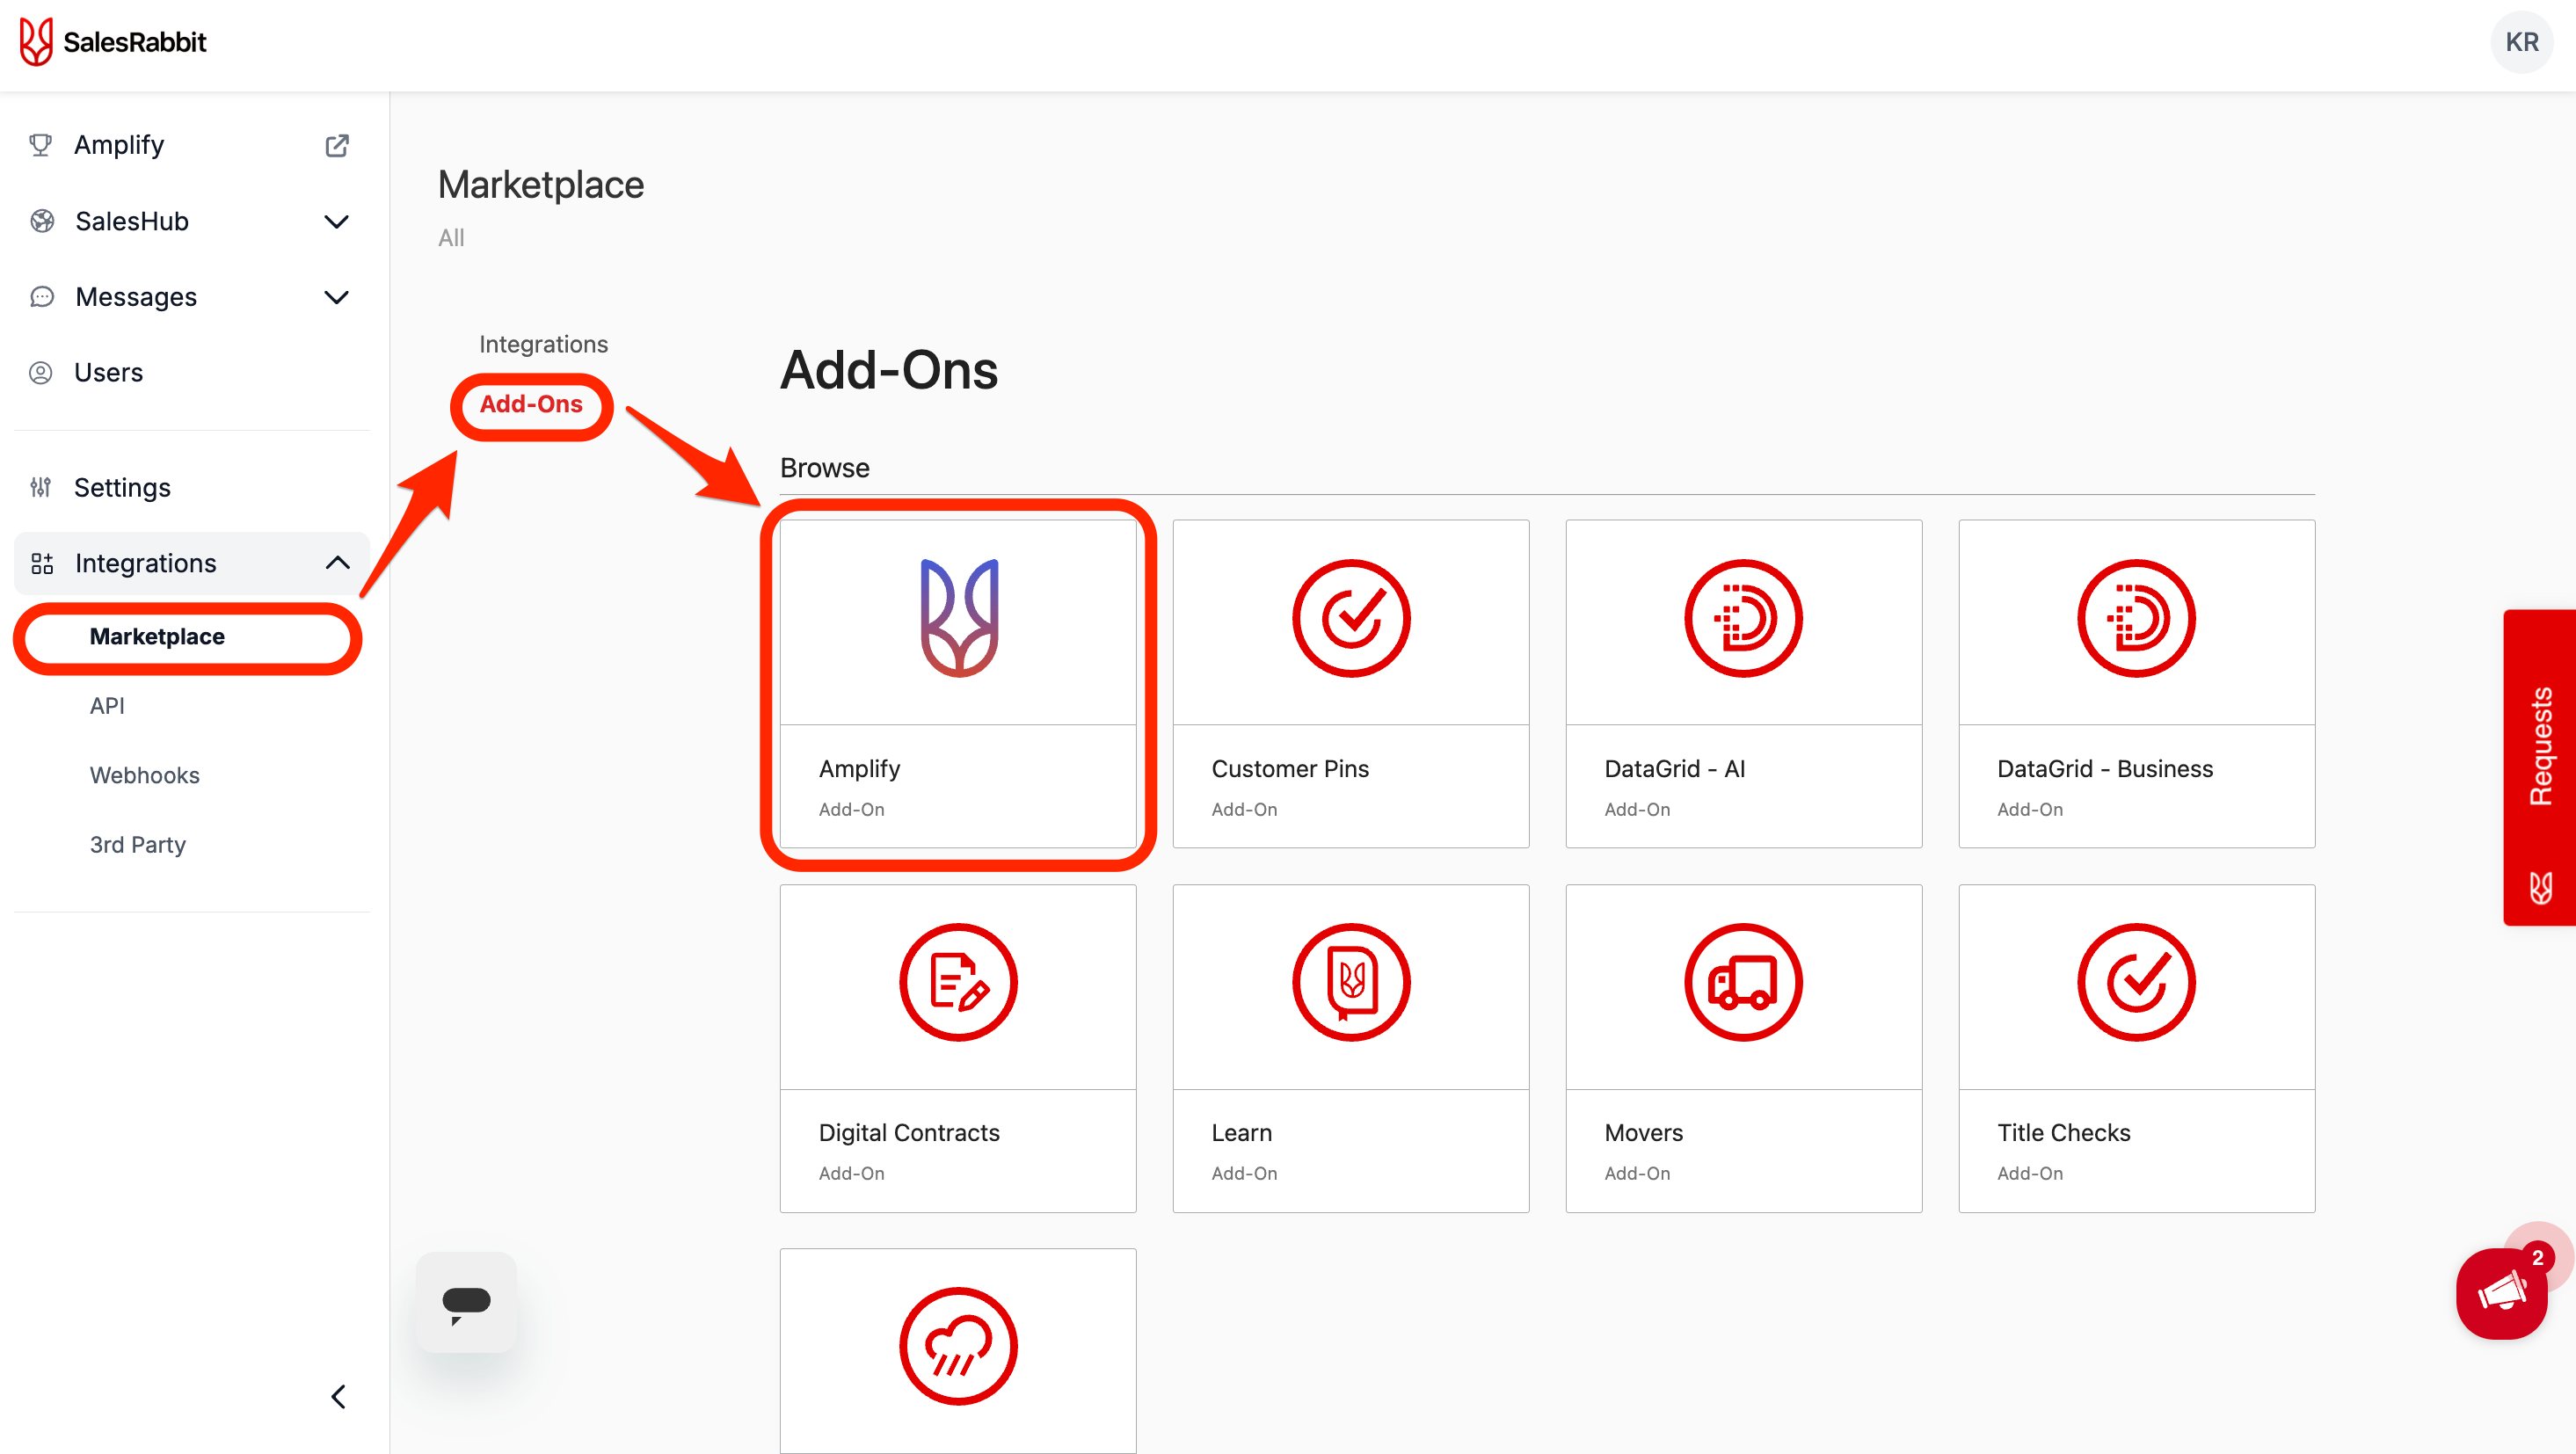Open the Customer Pins checkmark icon card

click(1350, 619)
